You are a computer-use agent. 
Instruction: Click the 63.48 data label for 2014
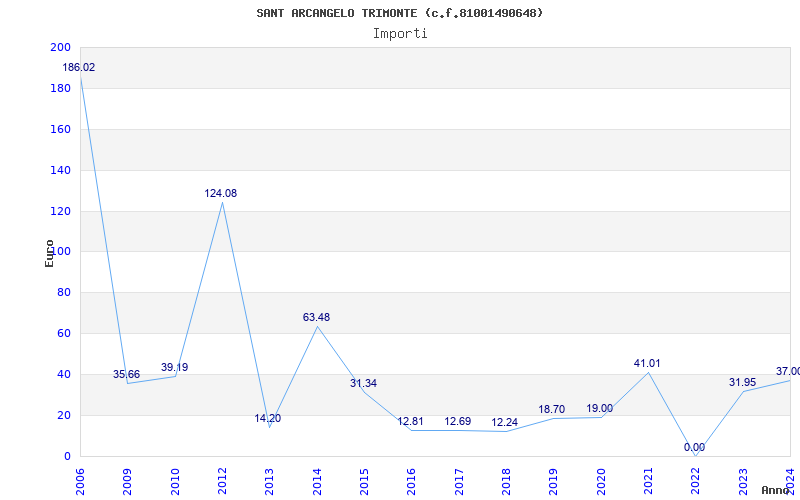click(x=316, y=317)
